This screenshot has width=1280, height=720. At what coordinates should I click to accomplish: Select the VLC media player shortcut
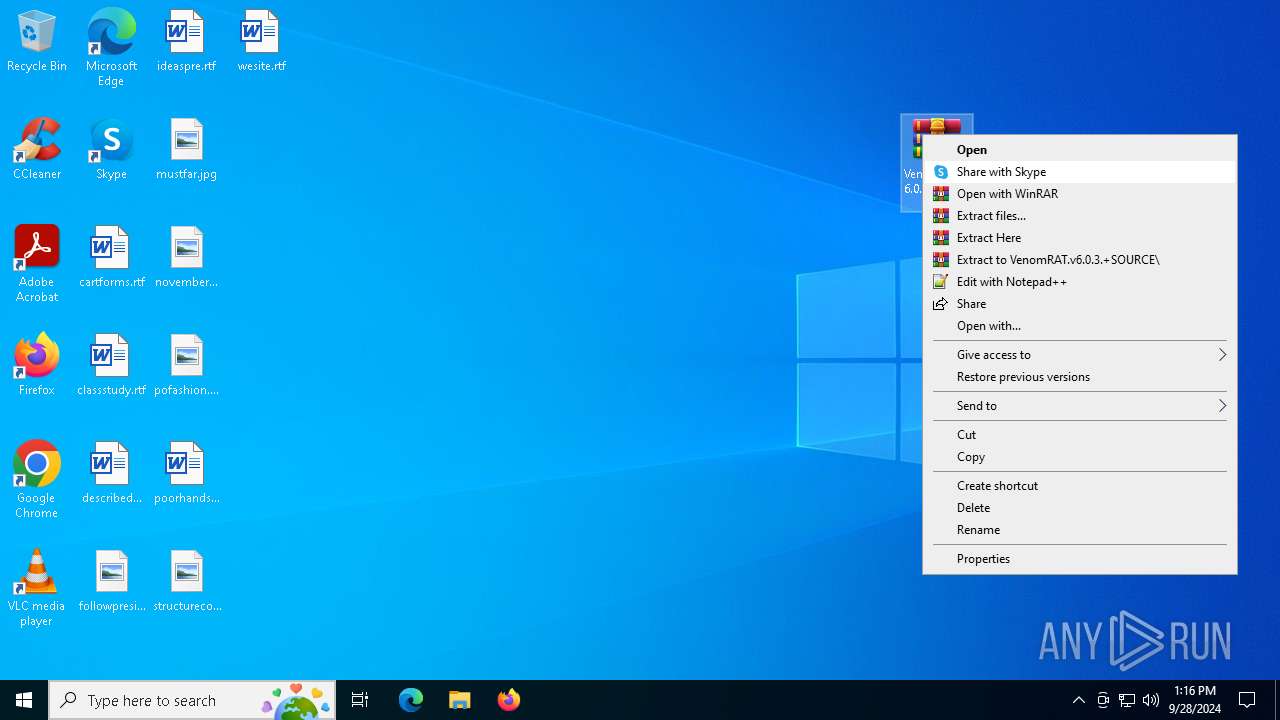pos(37,588)
